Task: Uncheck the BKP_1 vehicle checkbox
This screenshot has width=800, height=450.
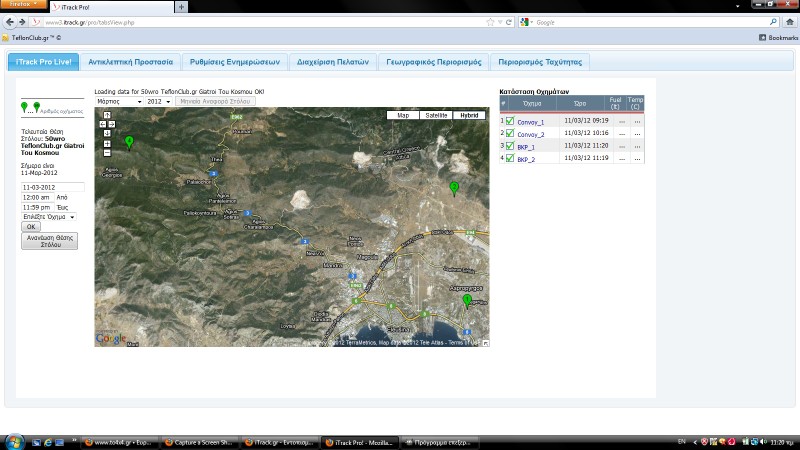Action: pyautogui.click(x=510, y=146)
